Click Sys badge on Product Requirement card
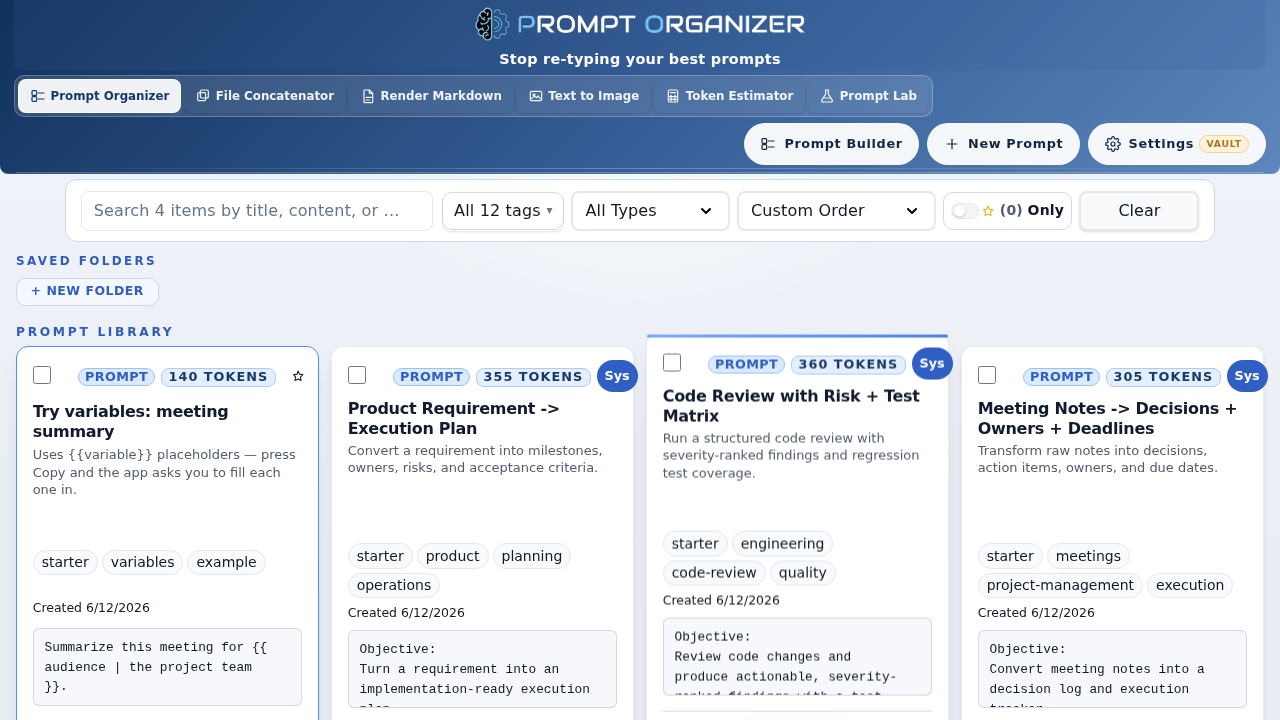Screen dimensions: 1280x720 click(617, 376)
